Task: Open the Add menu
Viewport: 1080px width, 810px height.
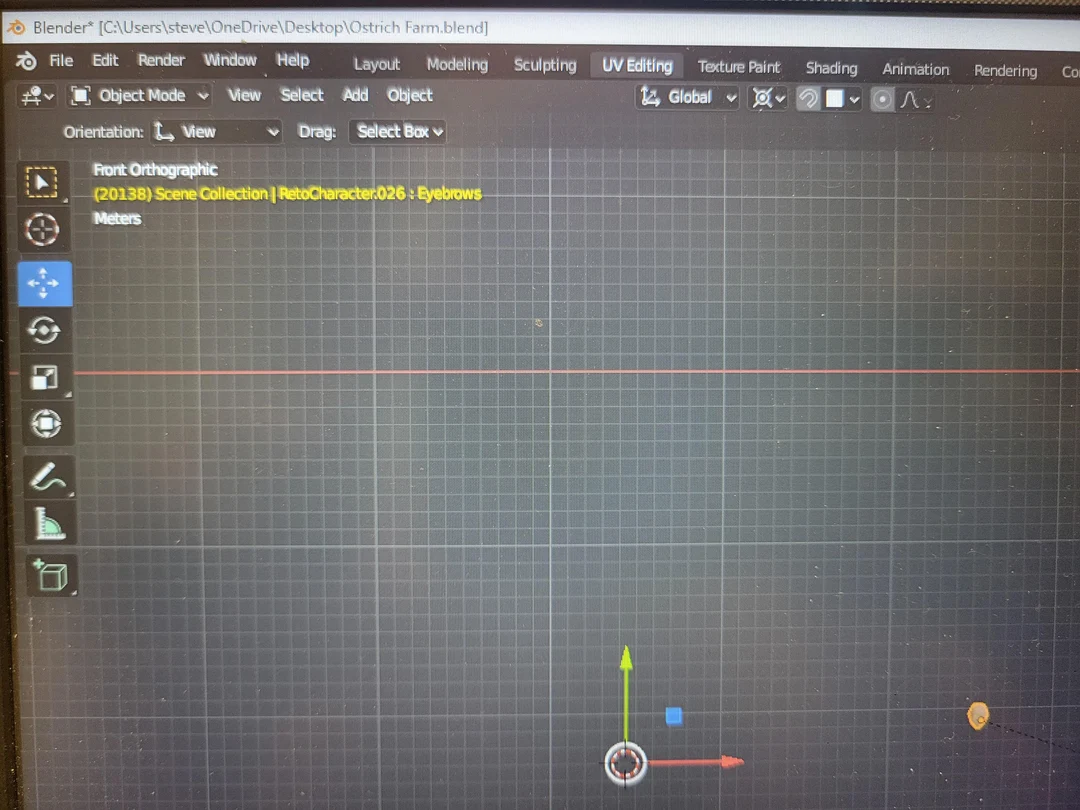Action: click(x=355, y=96)
